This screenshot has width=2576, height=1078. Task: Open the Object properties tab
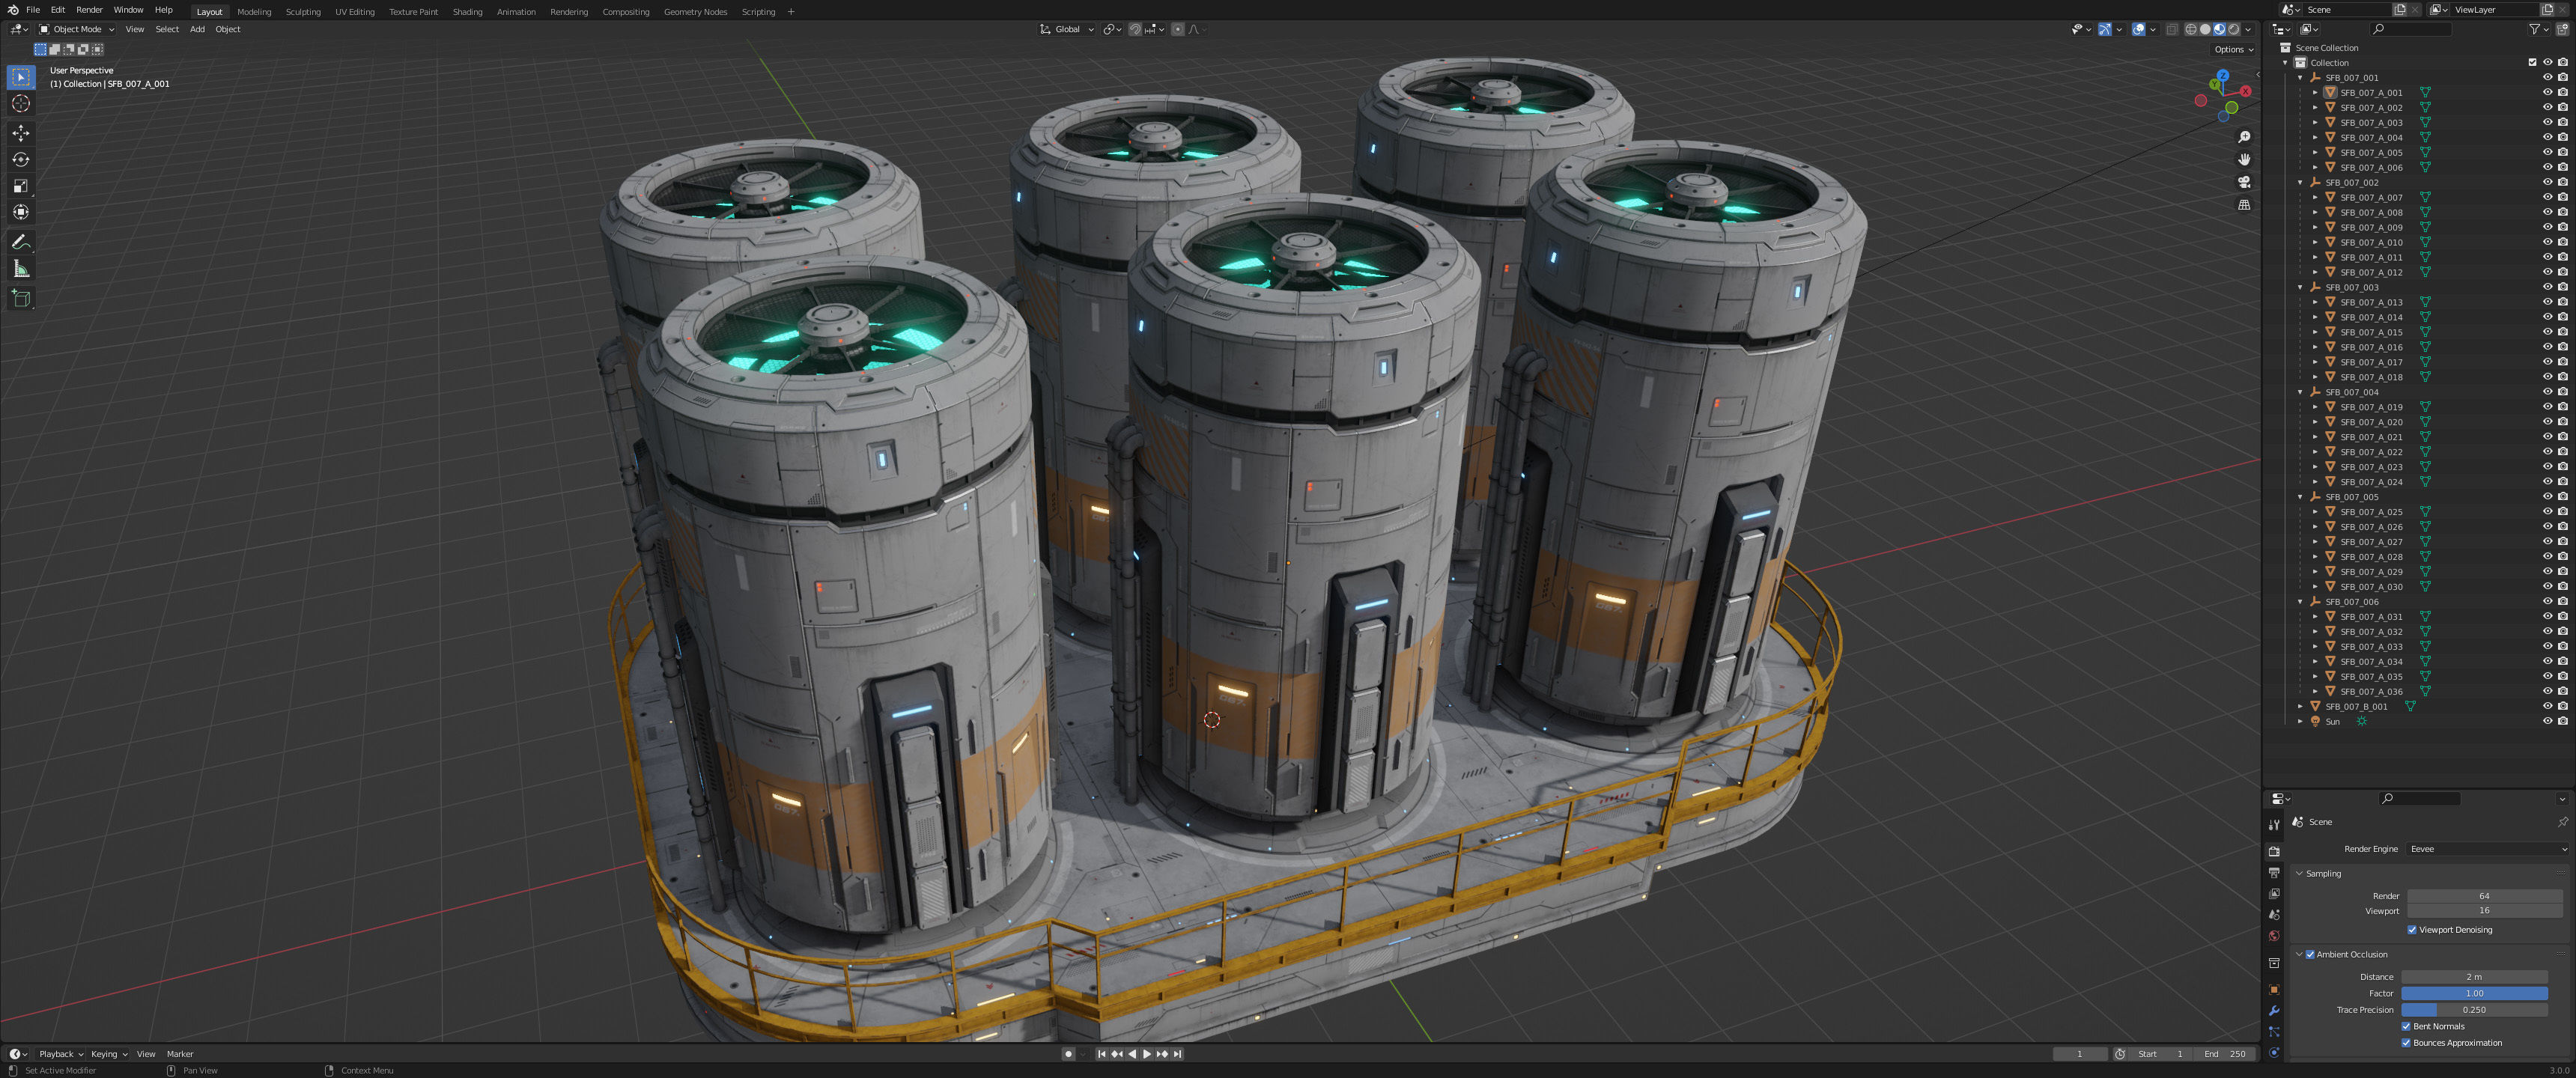2274,989
